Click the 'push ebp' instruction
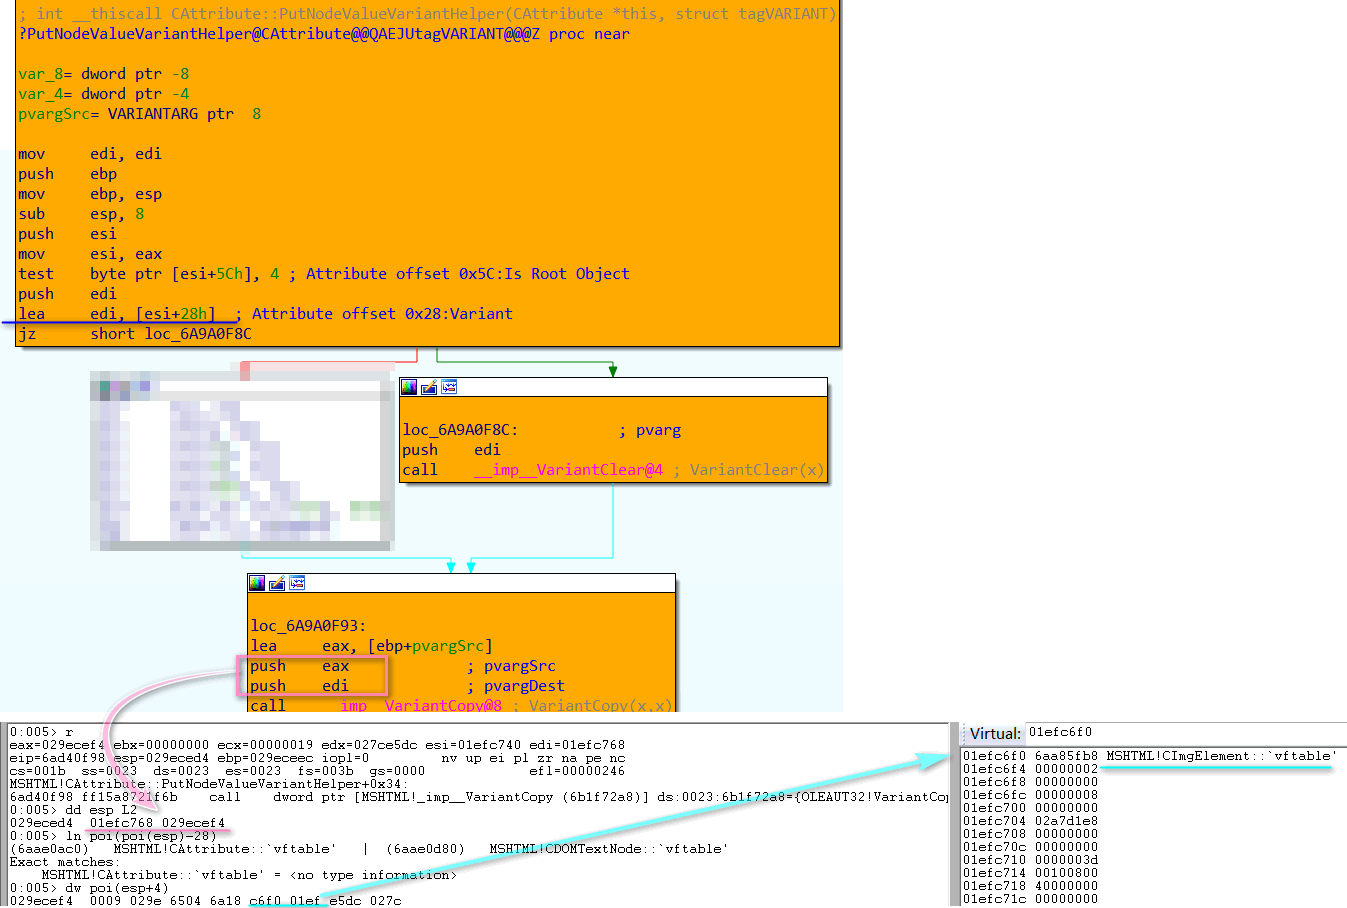This screenshot has width=1347, height=908. click(68, 174)
